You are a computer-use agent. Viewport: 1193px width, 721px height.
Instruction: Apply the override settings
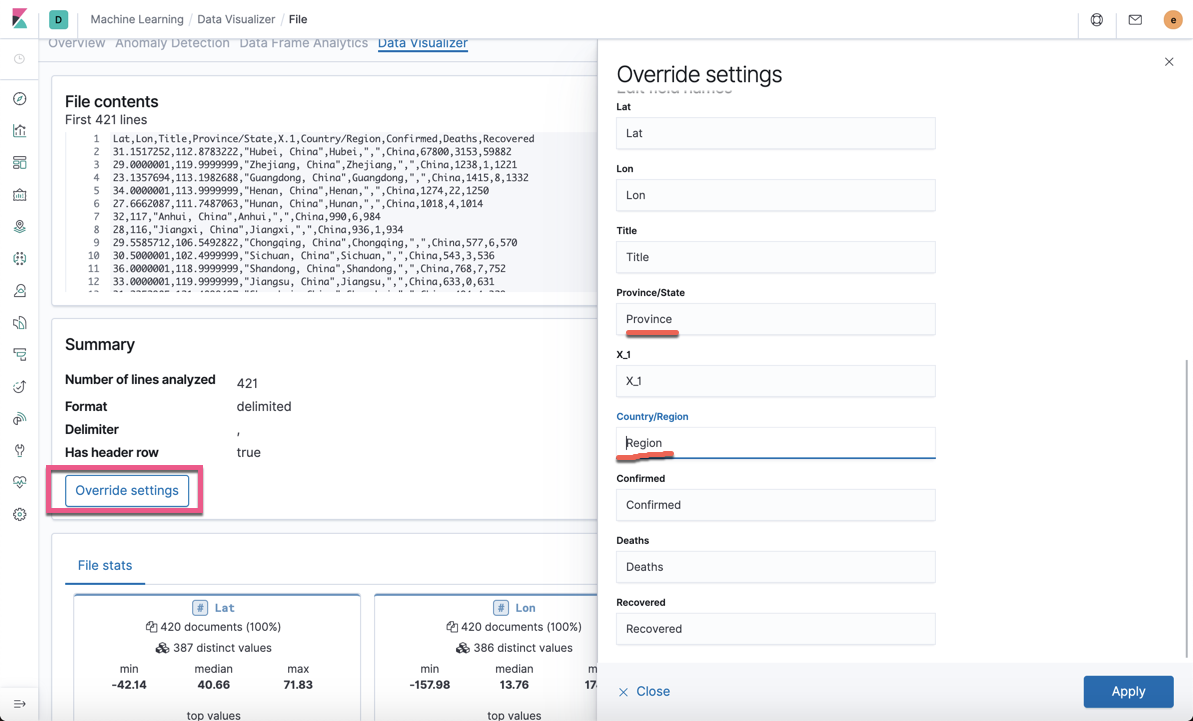pyautogui.click(x=1128, y=691)
